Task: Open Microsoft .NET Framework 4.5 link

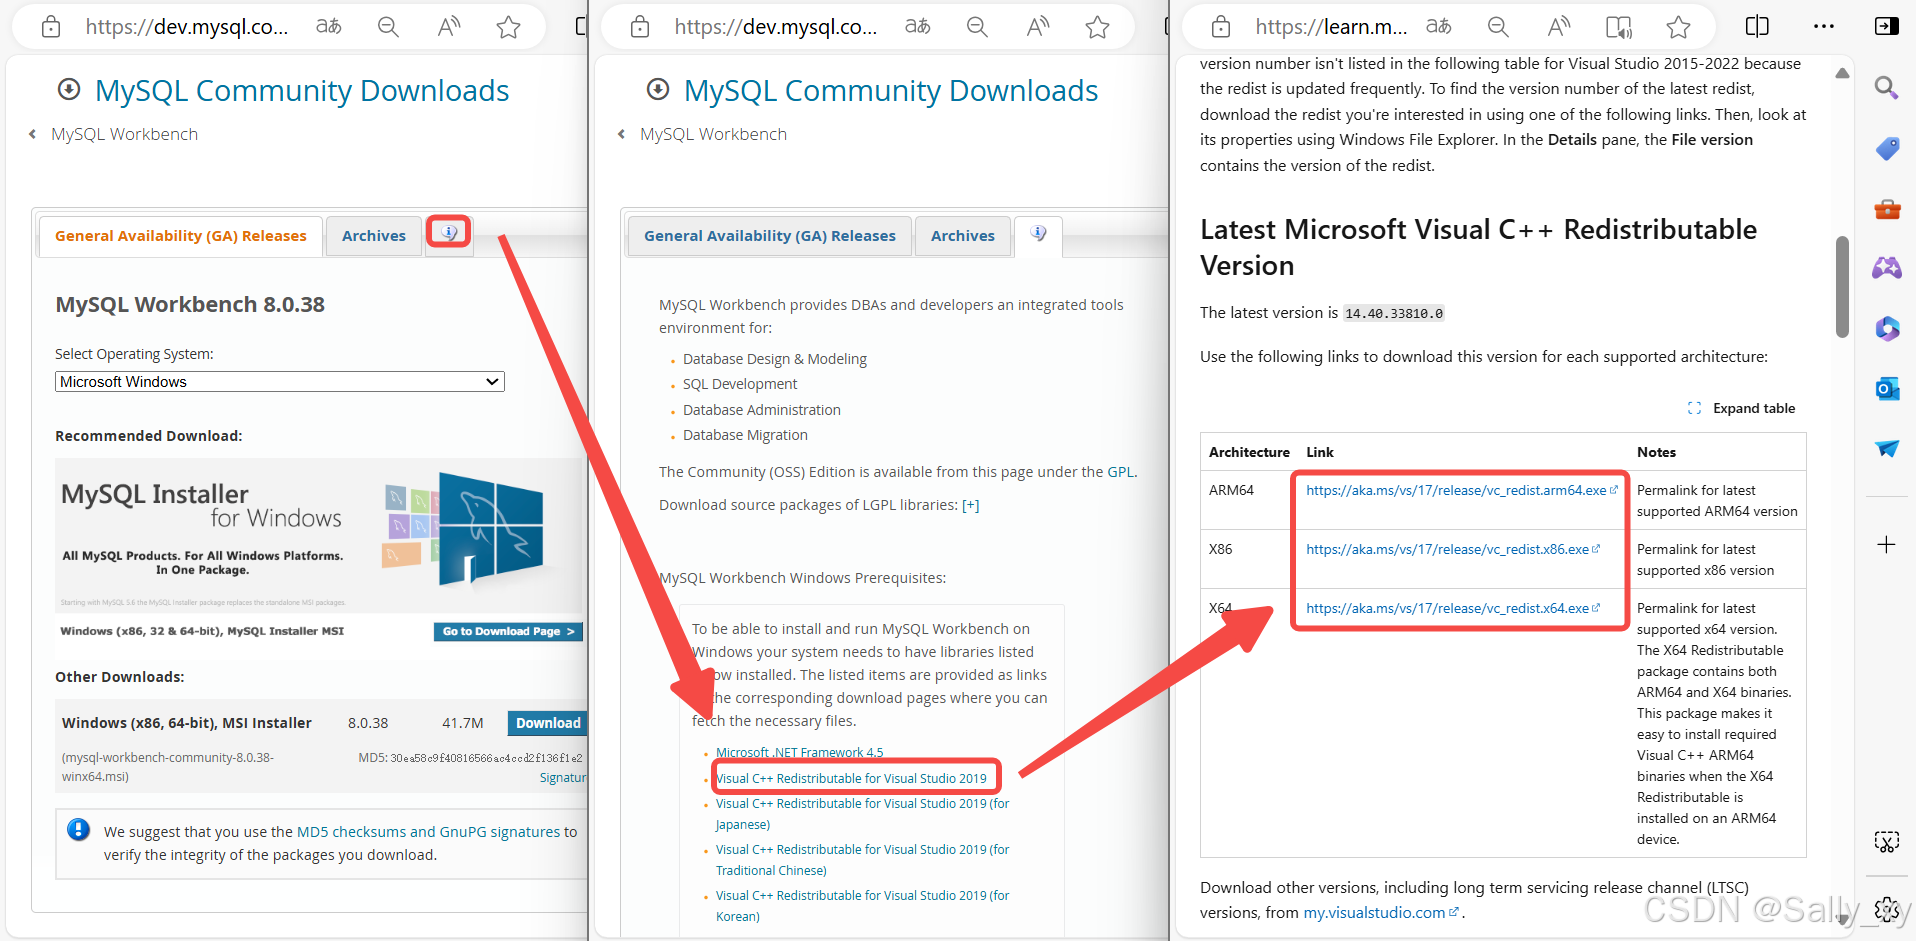Action: 799,753
